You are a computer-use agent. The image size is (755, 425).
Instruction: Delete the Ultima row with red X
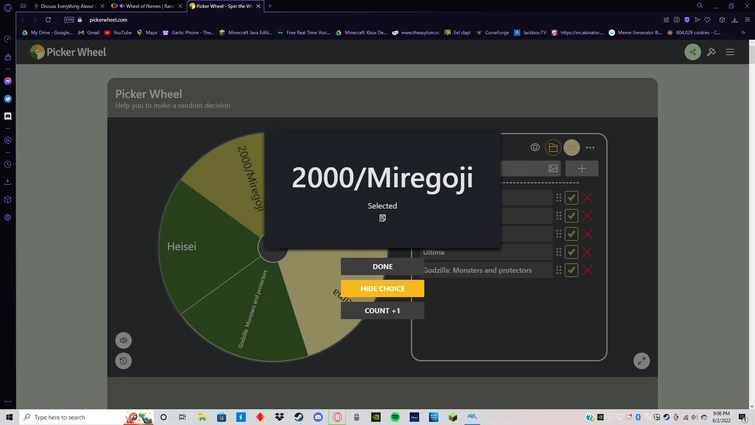pyautogui.click(x=587, y=252)
